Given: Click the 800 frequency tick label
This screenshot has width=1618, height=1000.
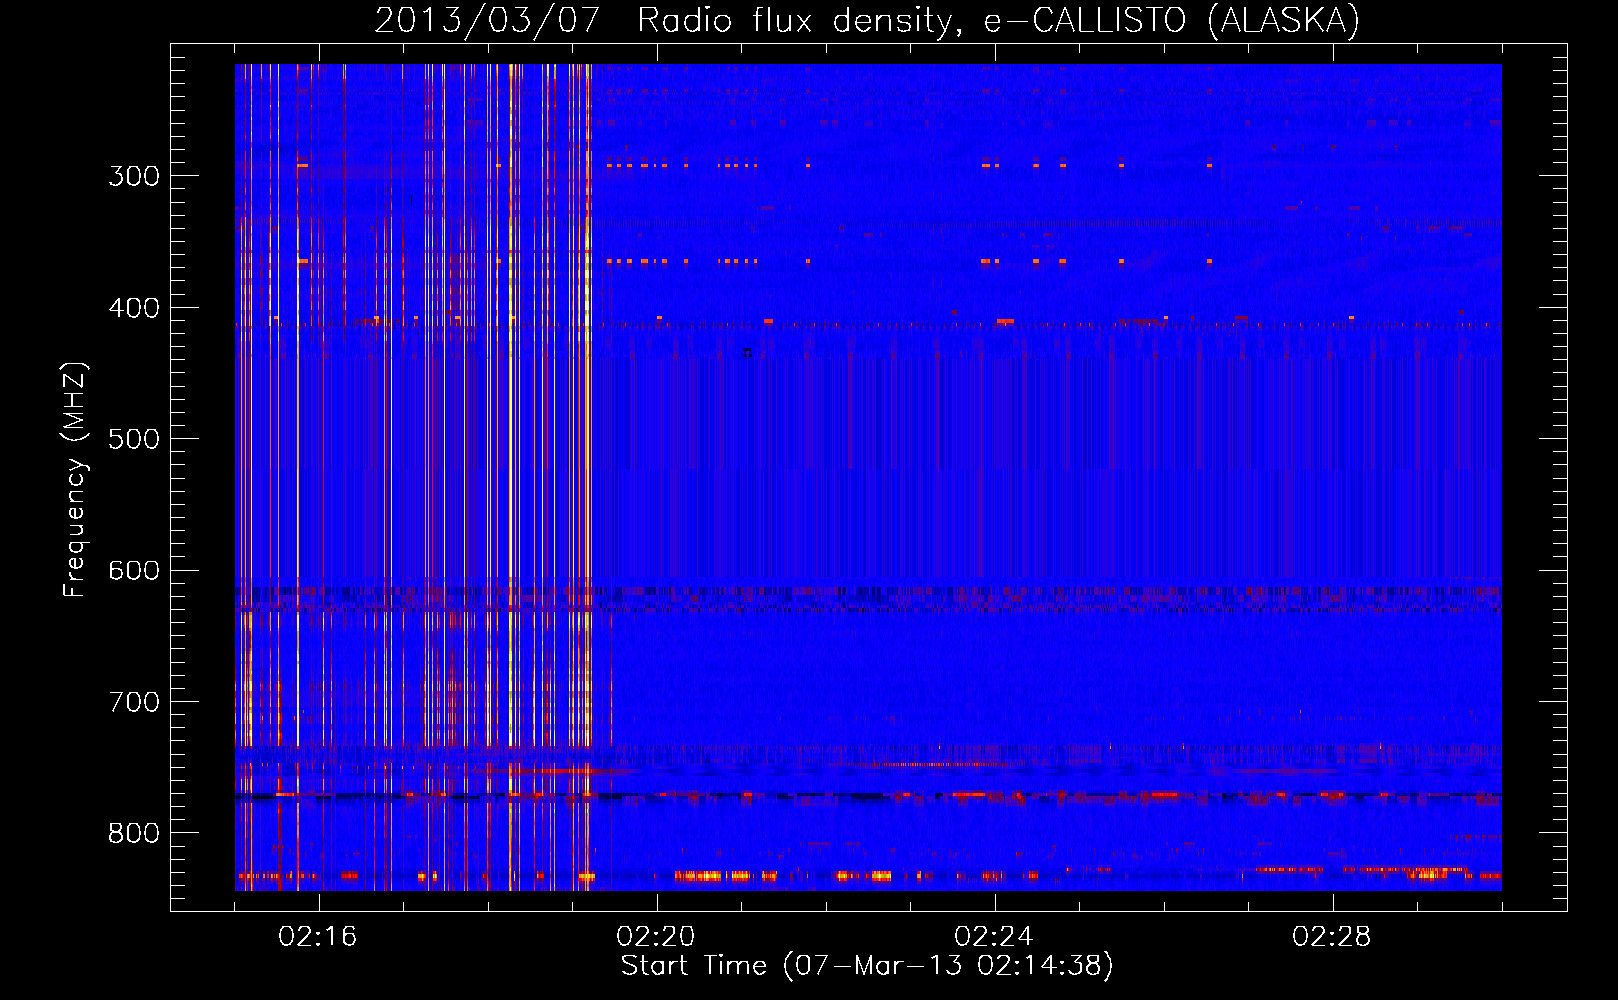Looking at the screenshot, I should click(134, 834).
